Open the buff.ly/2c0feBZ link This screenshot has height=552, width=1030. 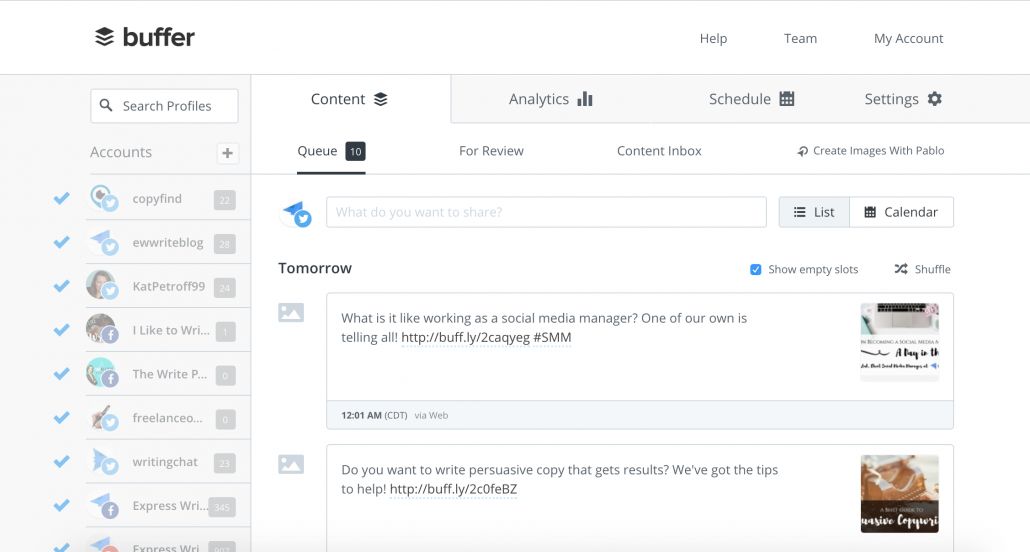[x=453, y=490]
